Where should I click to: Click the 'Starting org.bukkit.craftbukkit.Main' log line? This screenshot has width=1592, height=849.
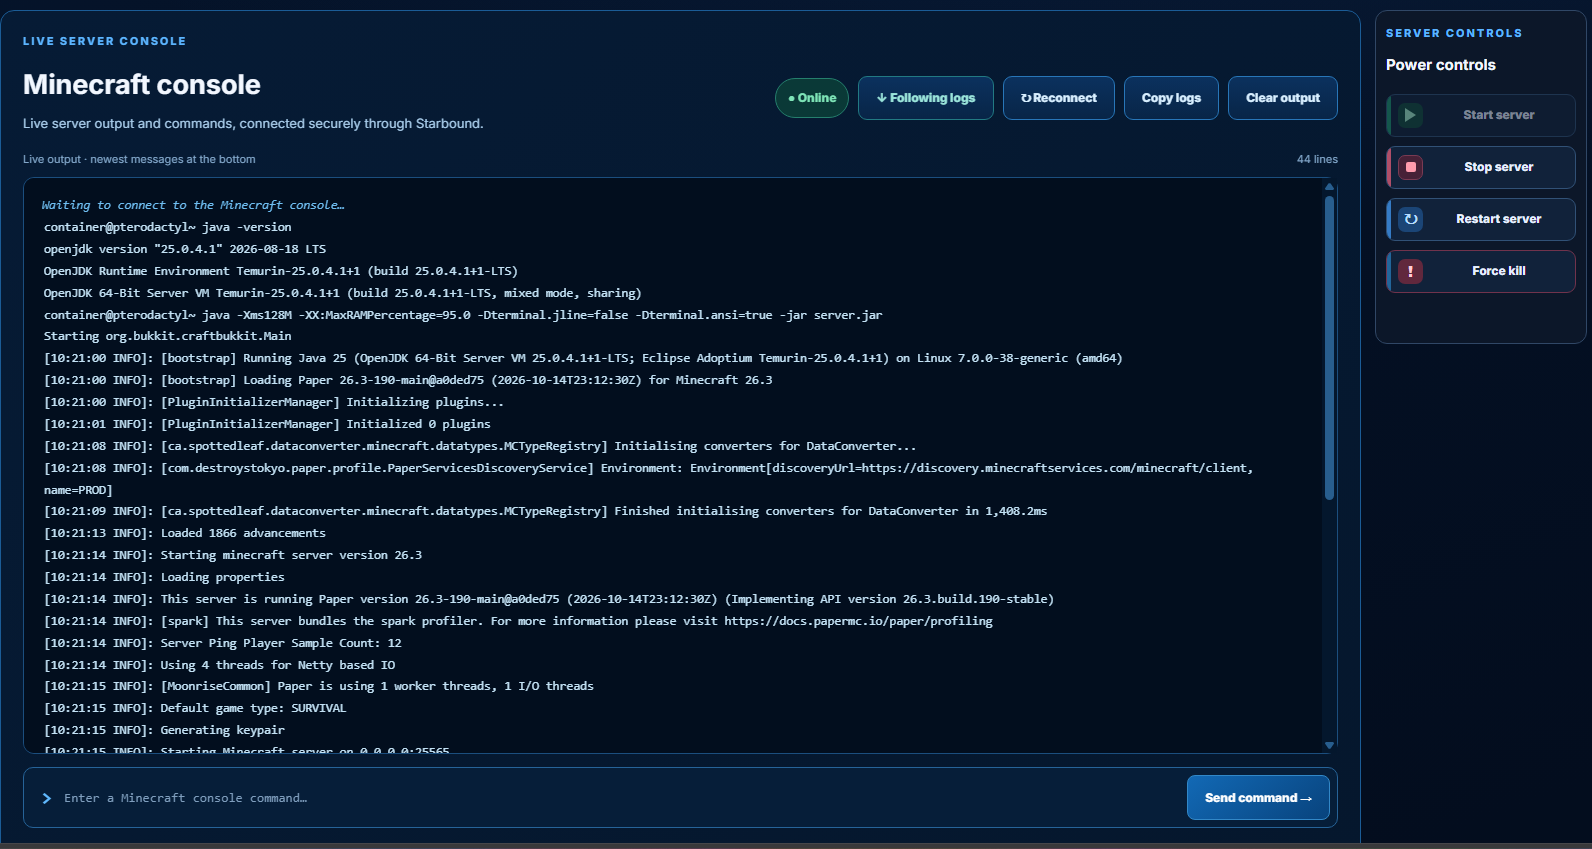click(x=168, y=336)
